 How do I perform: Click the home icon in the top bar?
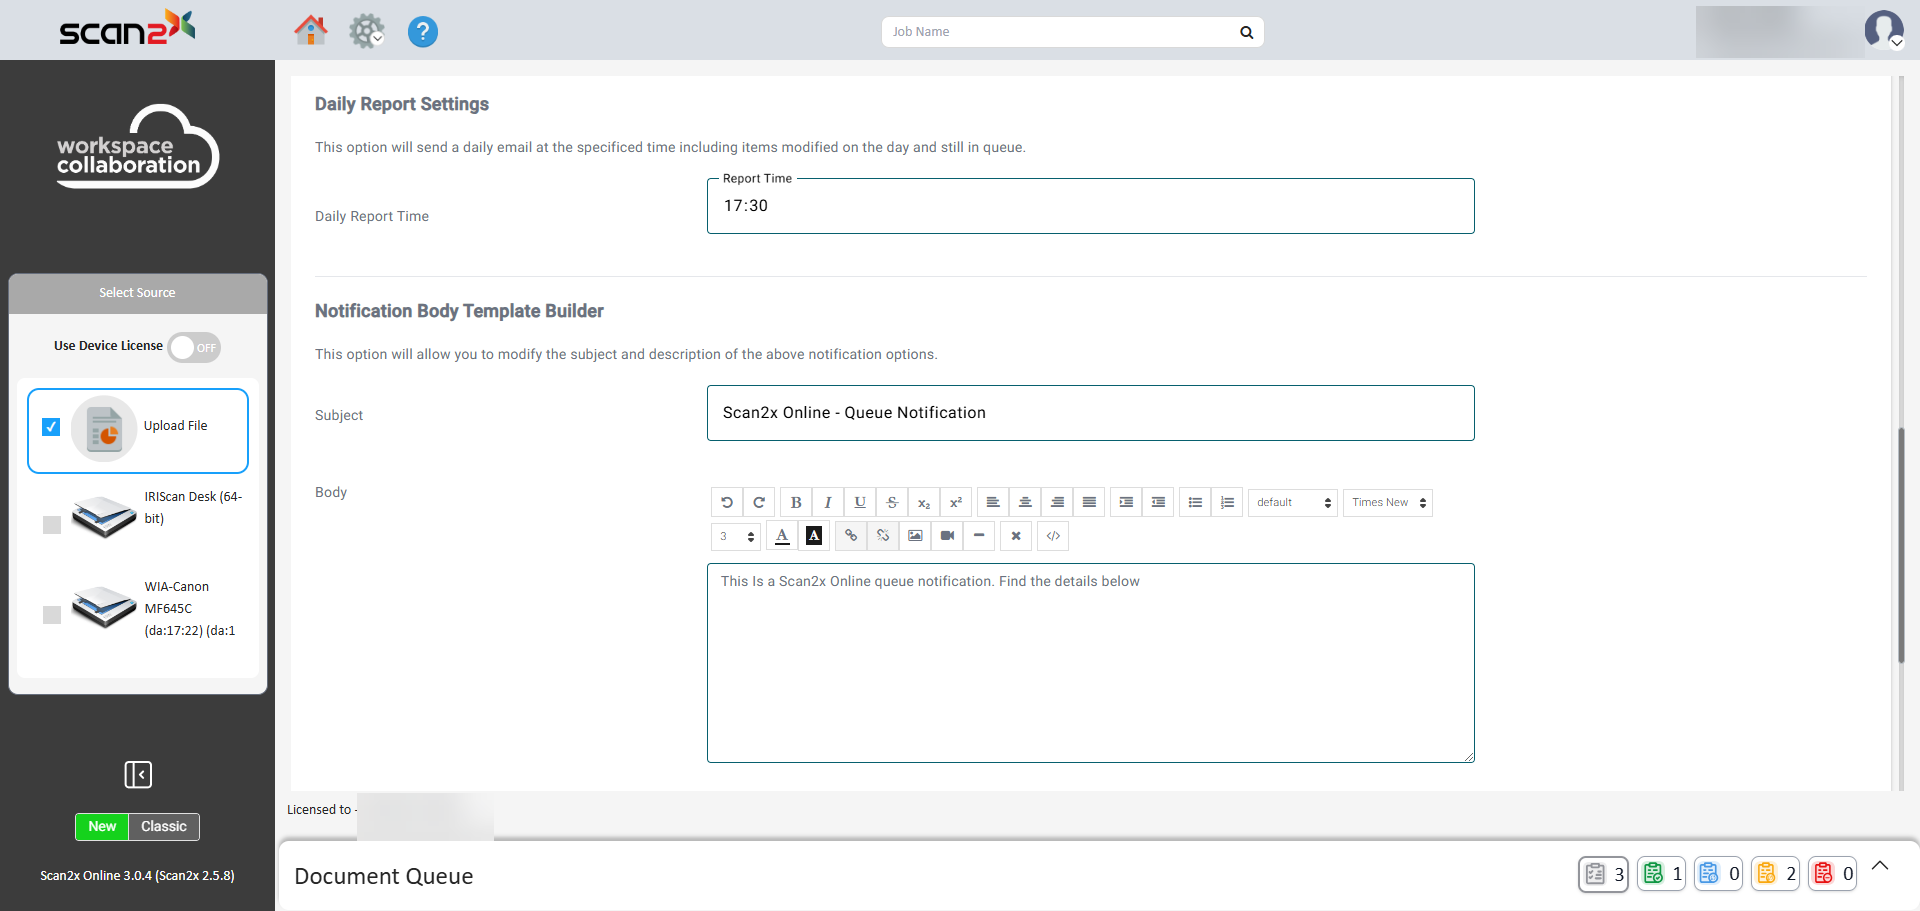coord(310,31)
